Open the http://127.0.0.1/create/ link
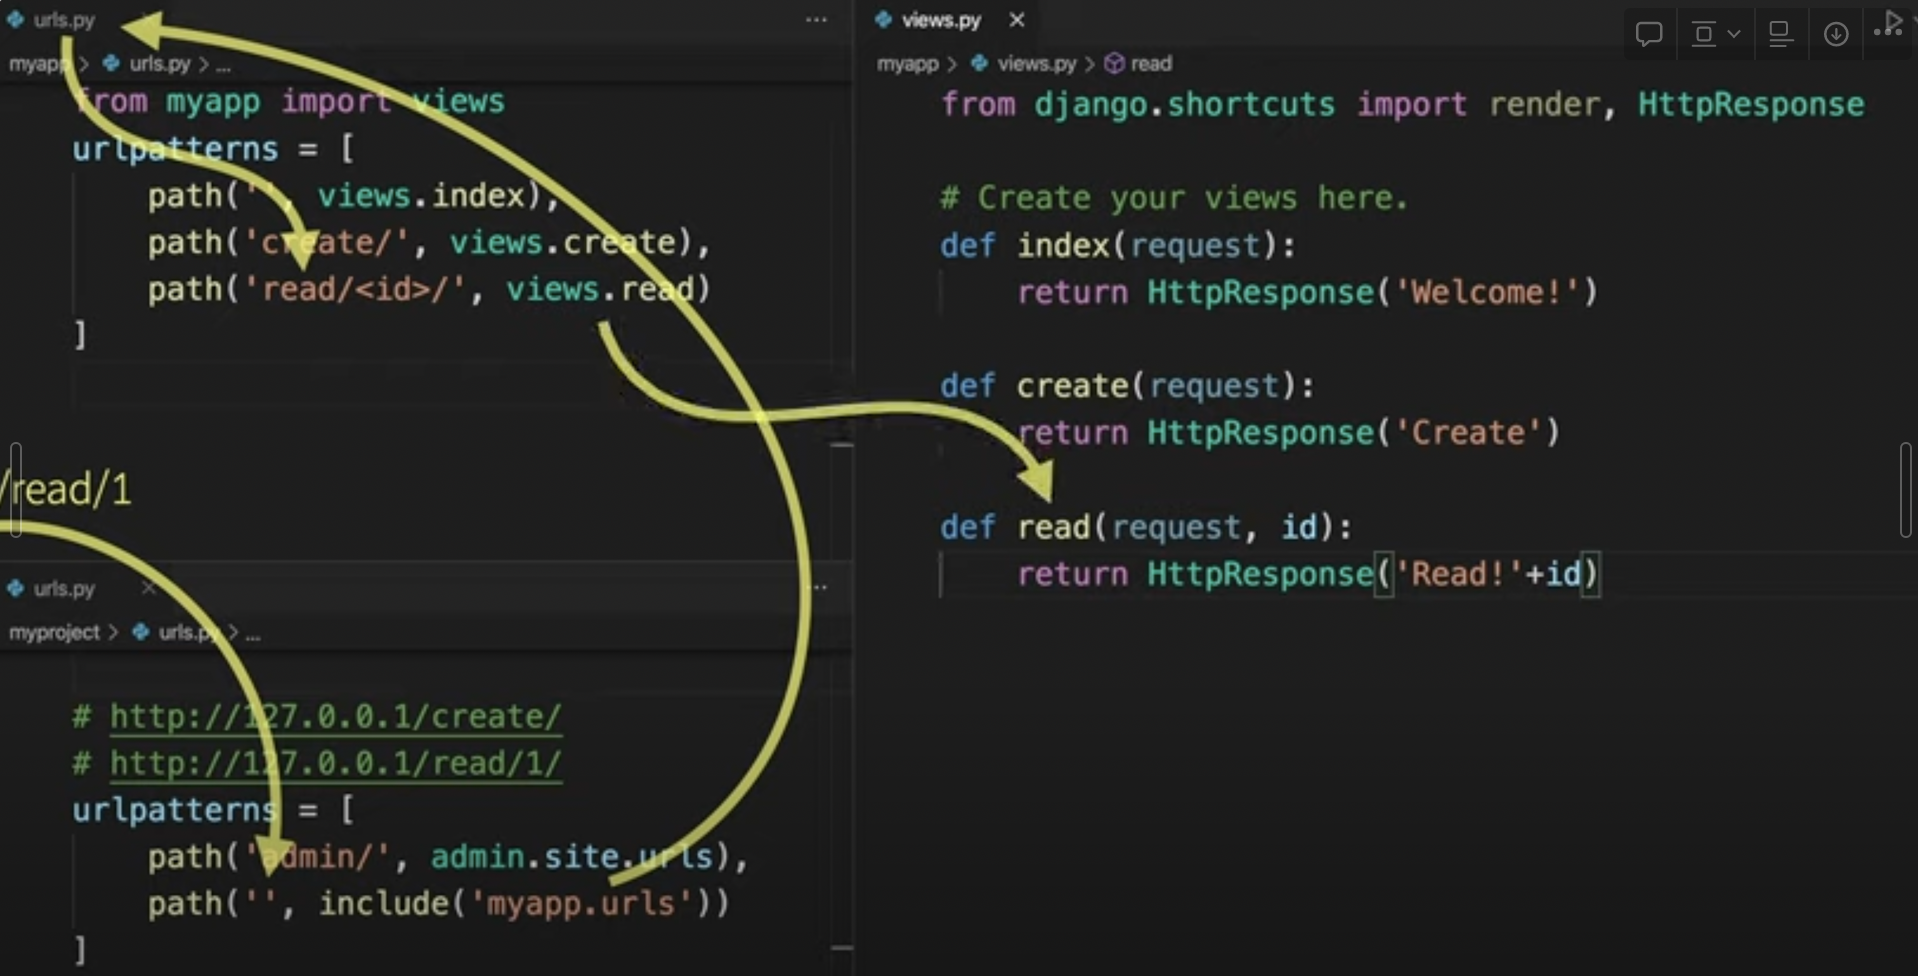 pos(335,716)
